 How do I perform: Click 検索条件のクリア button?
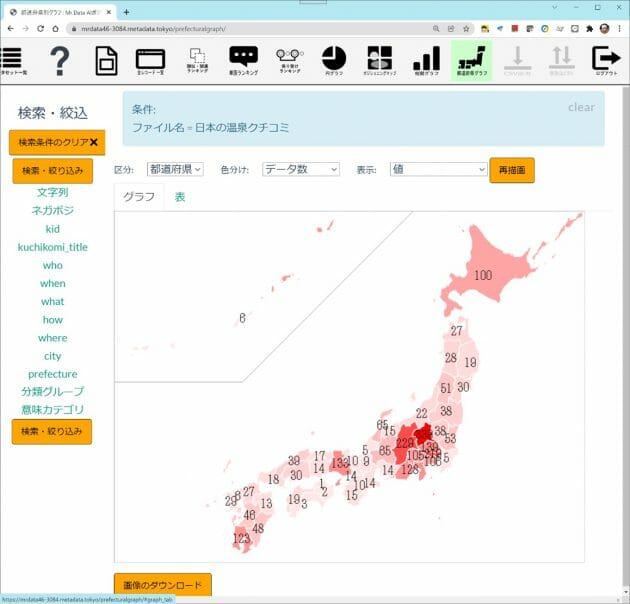(x=57, y=142)
